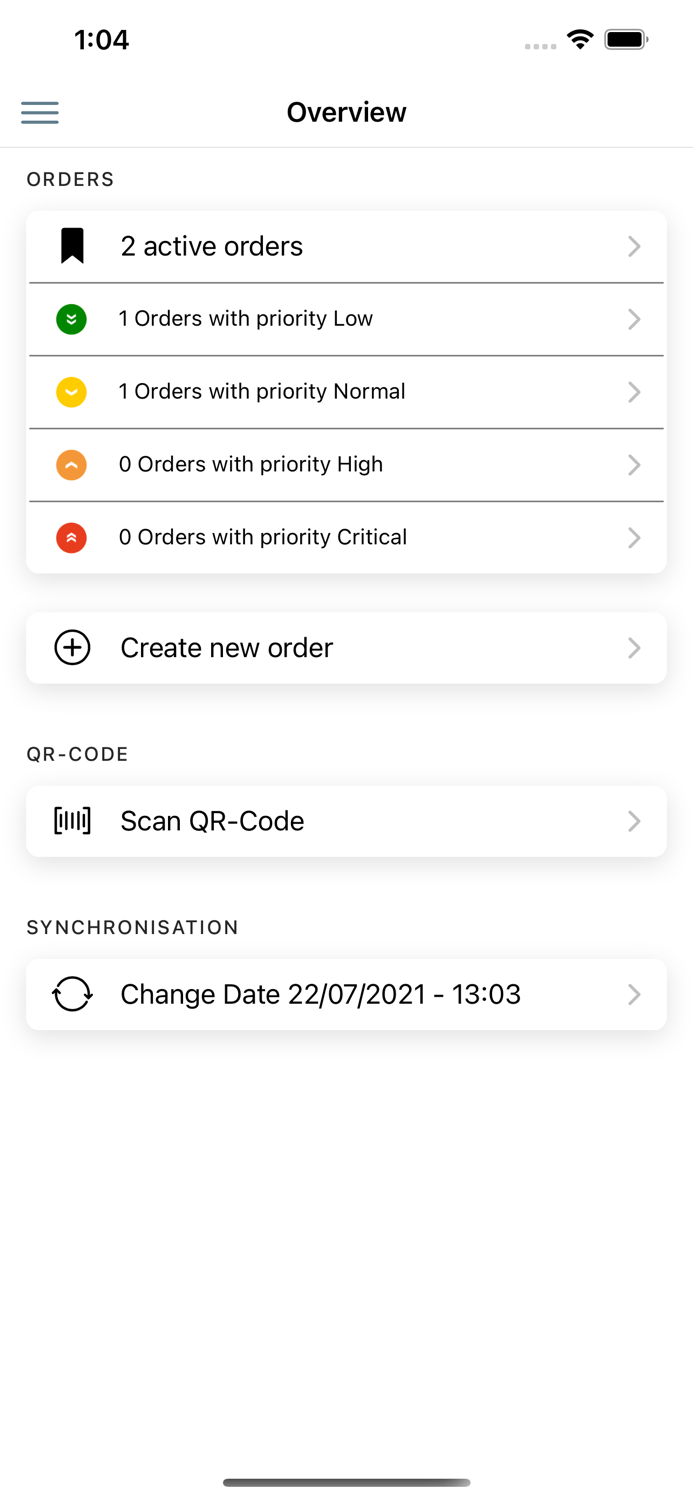The image size is (693, 1500).
Task: Expand the active orders chevron
Action: pos(634,246)
